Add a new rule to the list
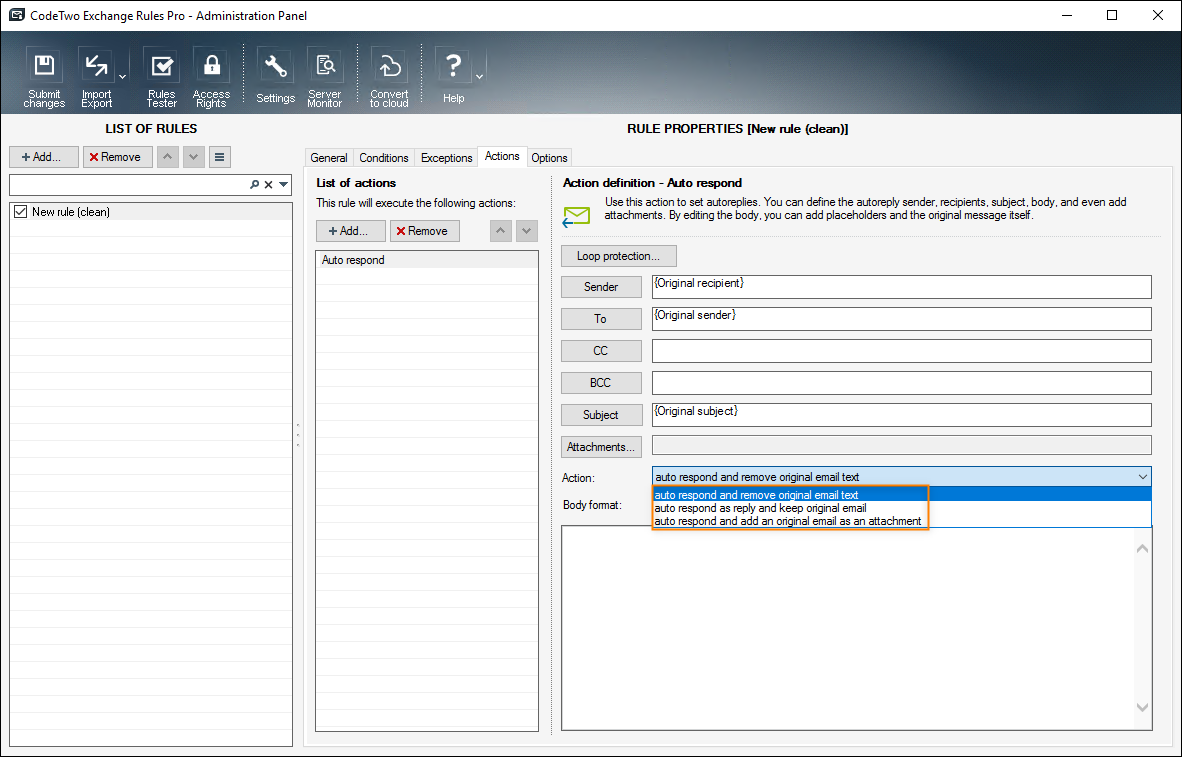This screenshot has width=1182, height=757. tap(44, 157)
